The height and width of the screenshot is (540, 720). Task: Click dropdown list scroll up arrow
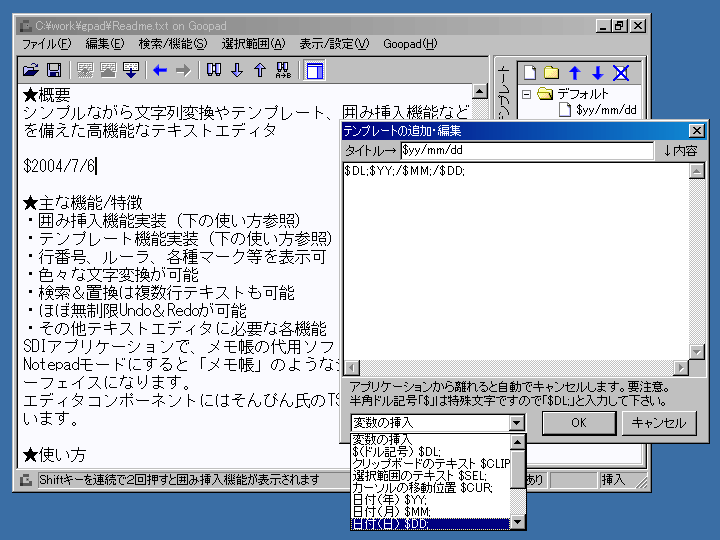(518, 442)
